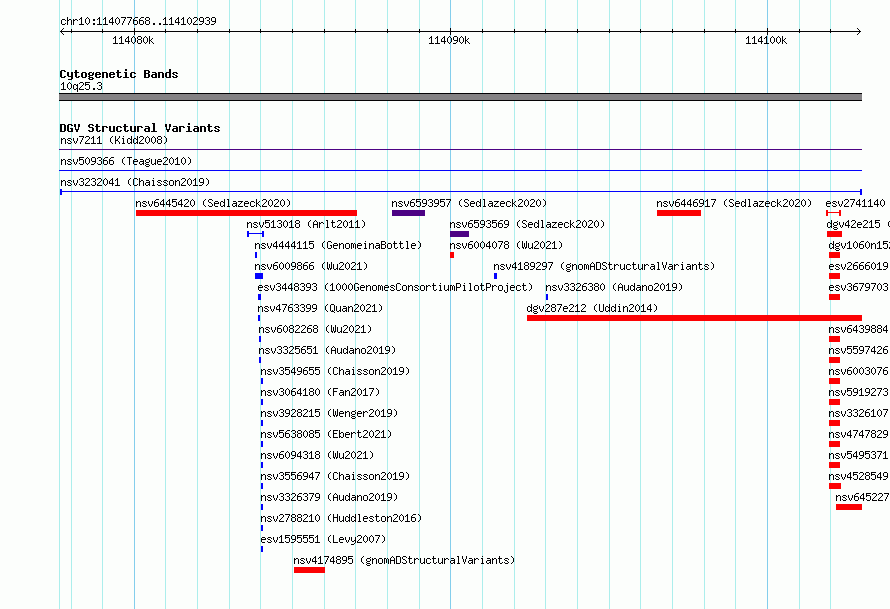This screenshot has width=890, height=609.
Task: Click the nsv6439884 variant label
Action: point(859,329)
